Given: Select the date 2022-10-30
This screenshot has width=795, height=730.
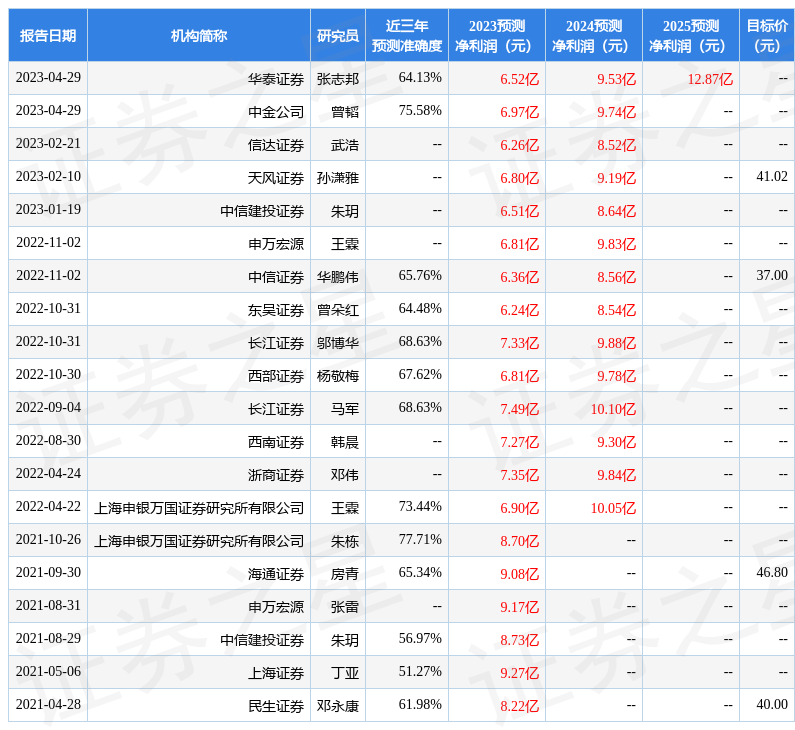Looking at the screenshot, I should pyautogui.click(x=48, y=374).
